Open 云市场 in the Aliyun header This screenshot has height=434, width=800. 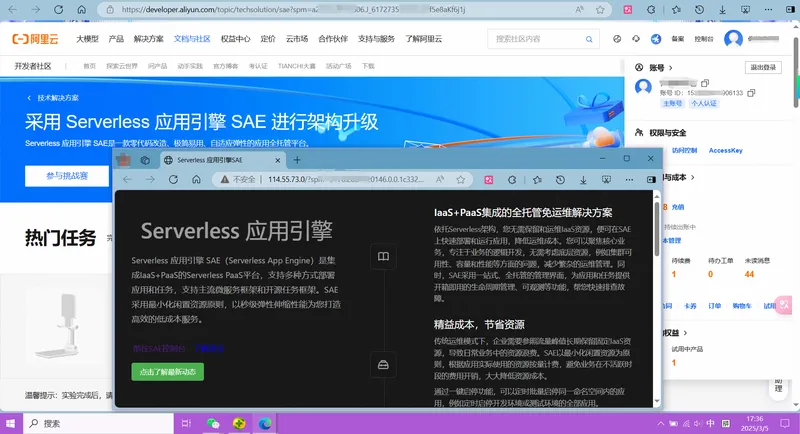click(296, 39)
